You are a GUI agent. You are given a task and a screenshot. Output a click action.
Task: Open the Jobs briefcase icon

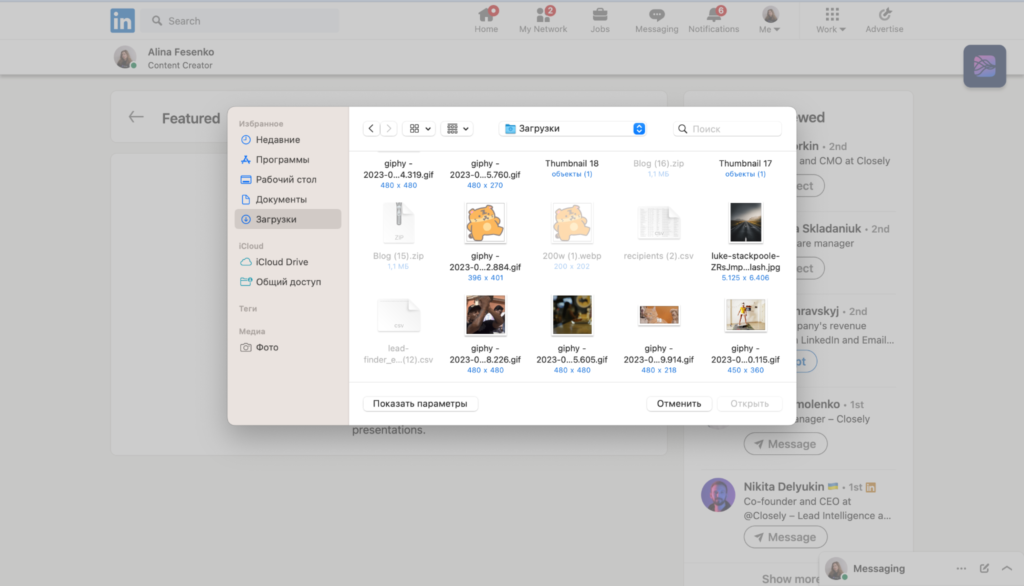coord(599,16)
